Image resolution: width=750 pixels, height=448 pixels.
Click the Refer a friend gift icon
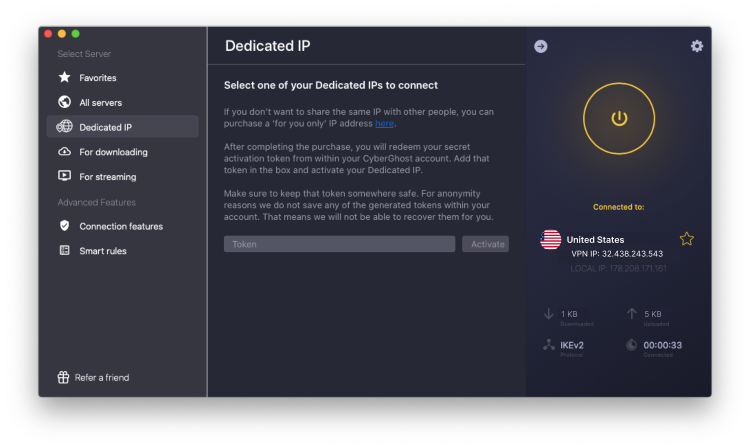[63, 377]
